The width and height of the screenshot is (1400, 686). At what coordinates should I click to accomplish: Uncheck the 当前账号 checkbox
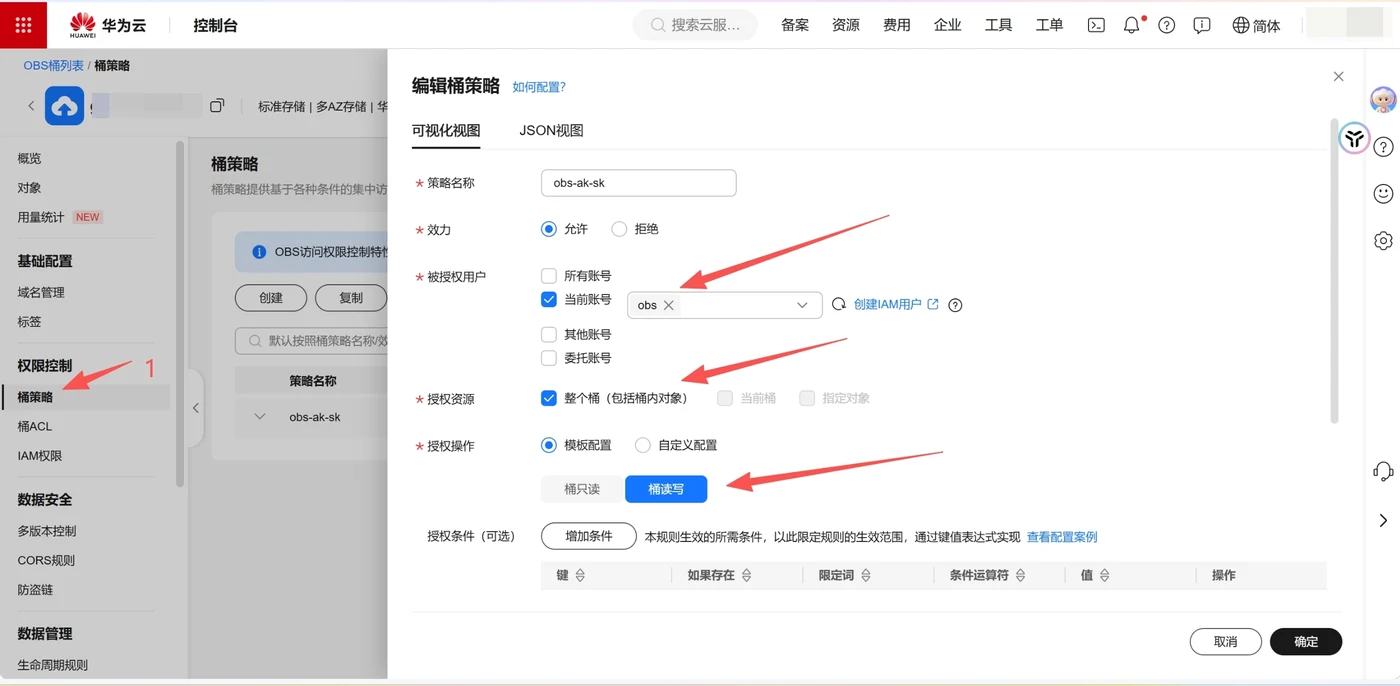pos(548,299)
